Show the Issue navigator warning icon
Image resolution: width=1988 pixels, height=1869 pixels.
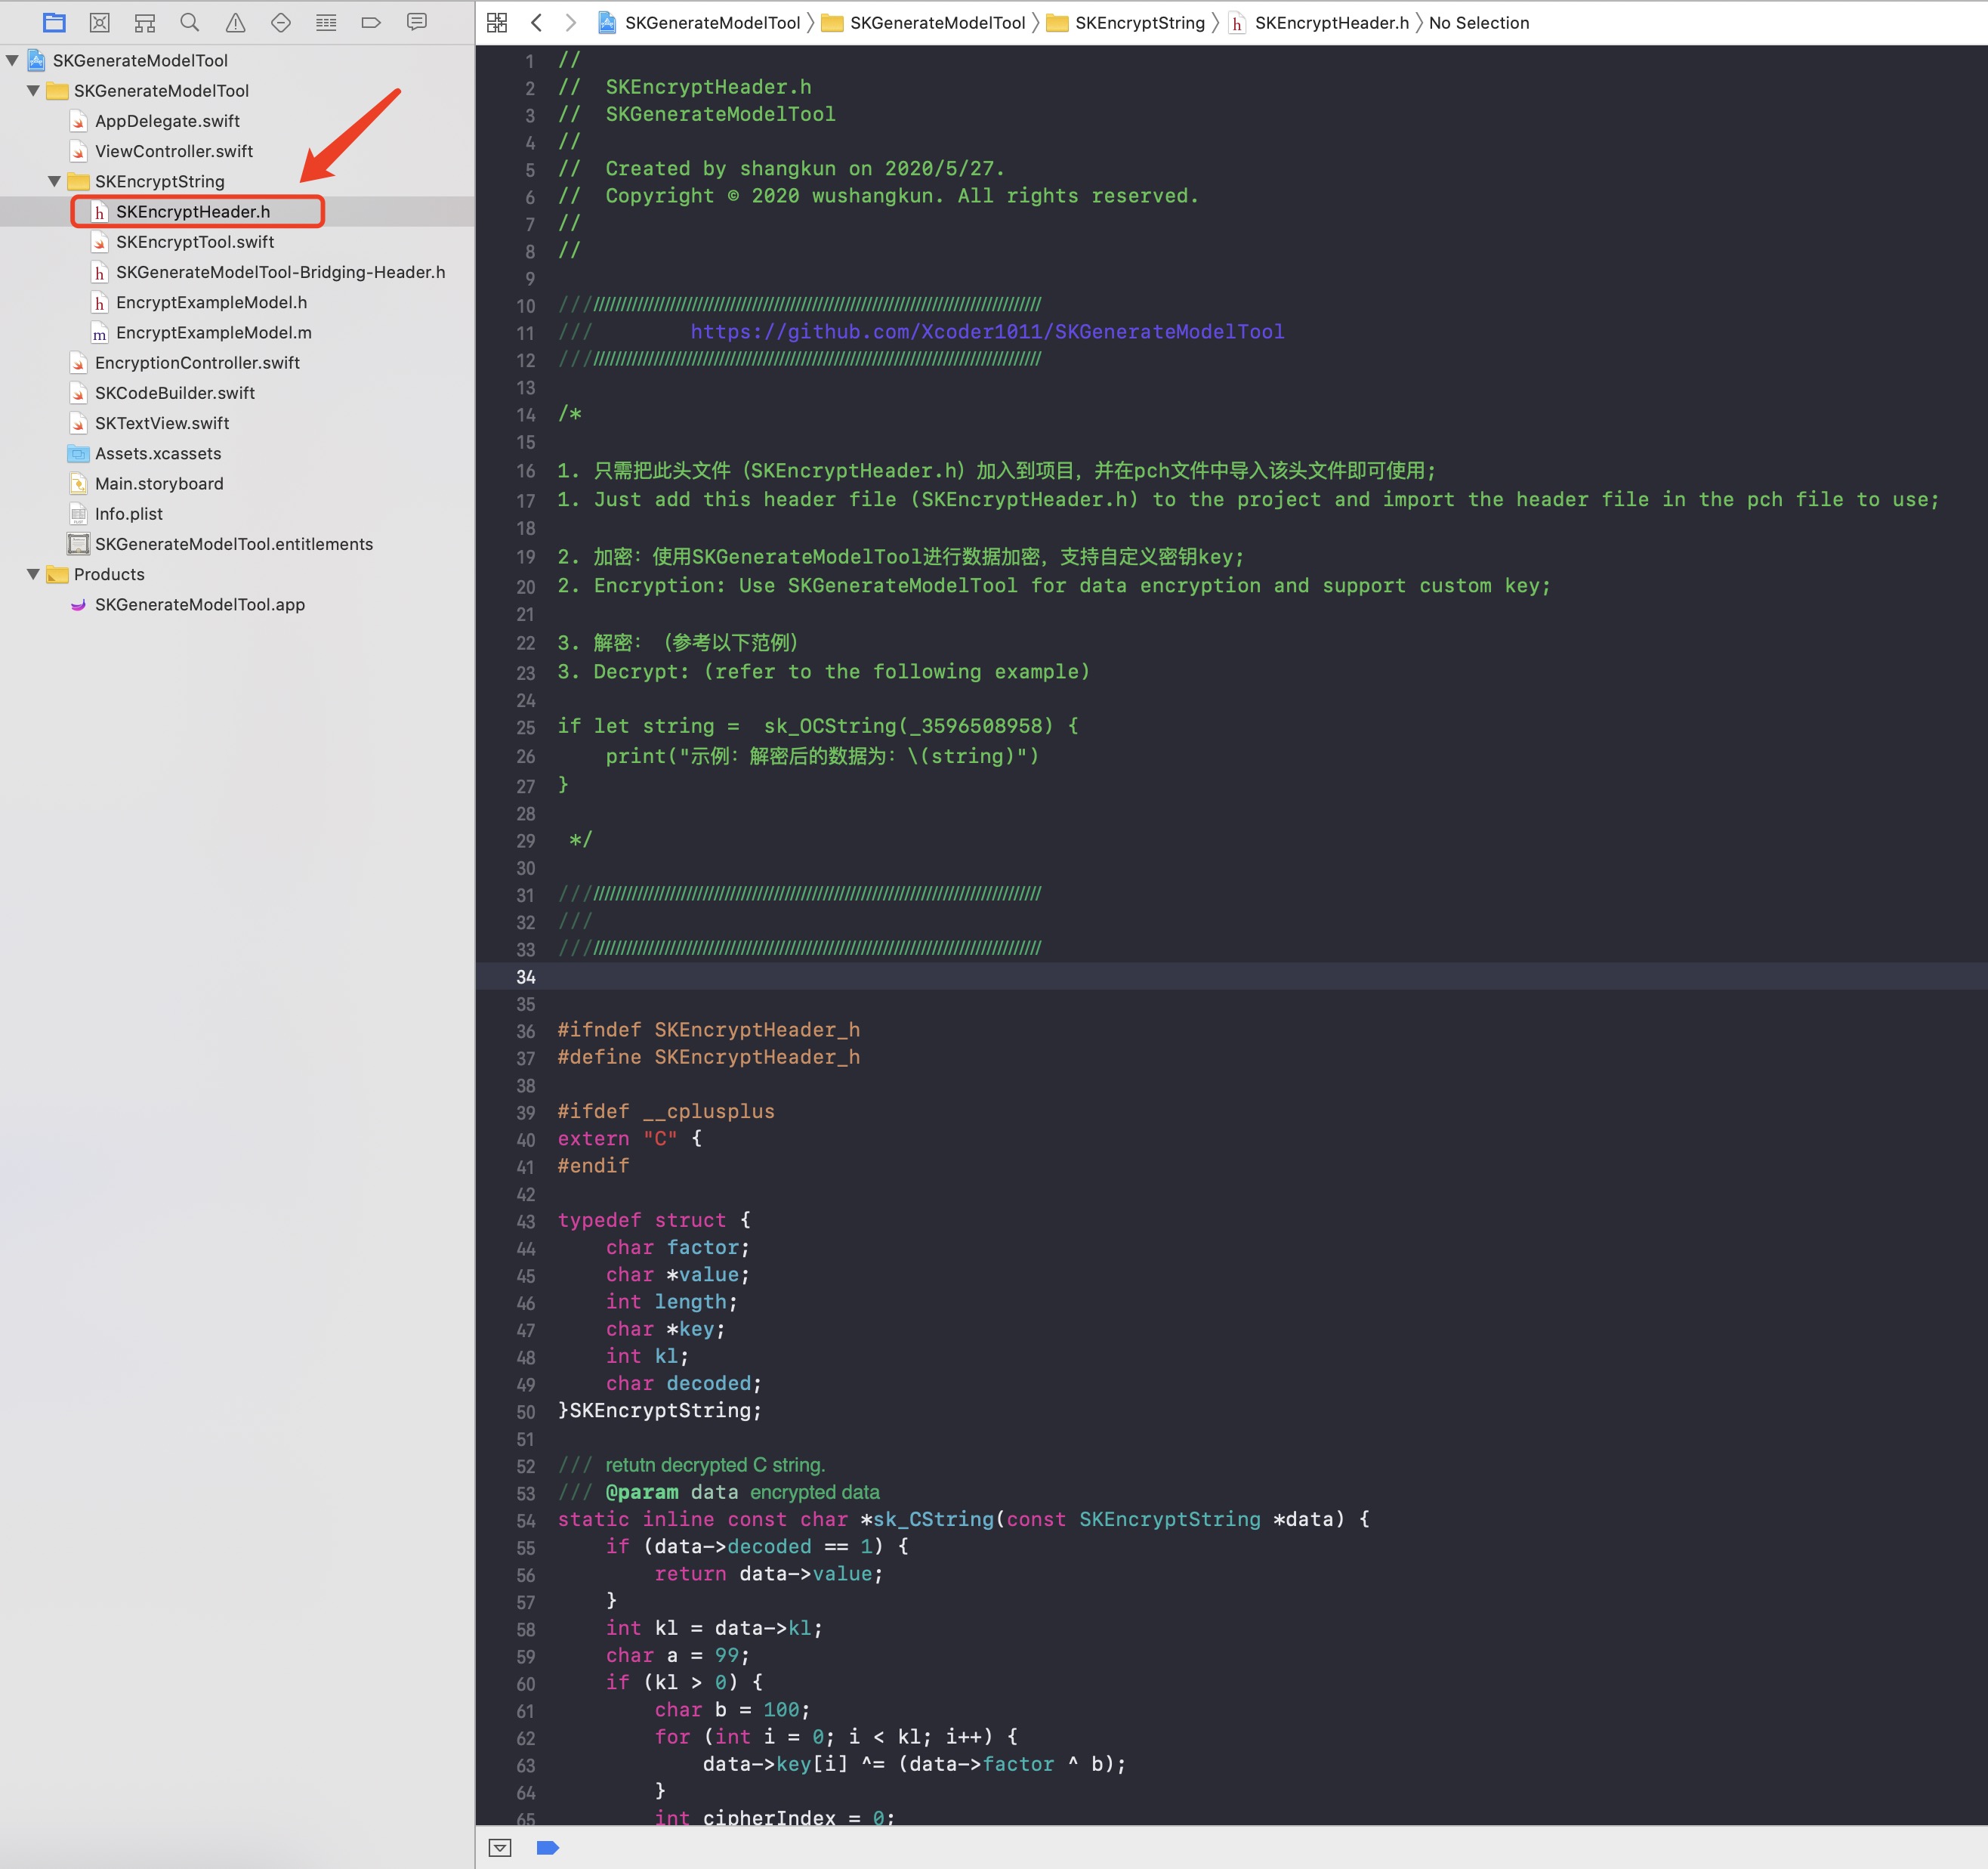(235, 22)
